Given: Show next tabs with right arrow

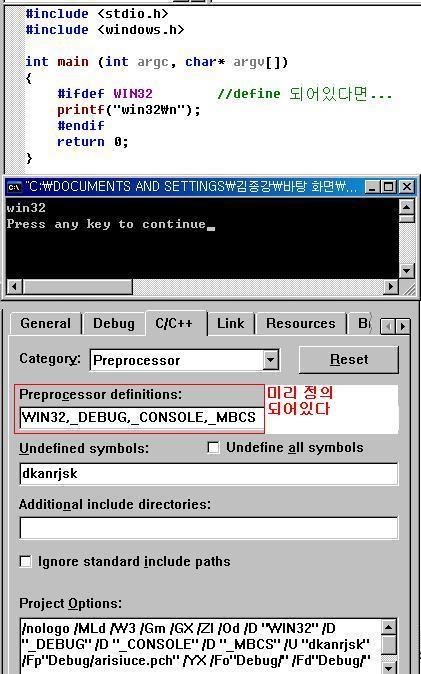Looking at the screenshot, I should click(x=403, y=327).
